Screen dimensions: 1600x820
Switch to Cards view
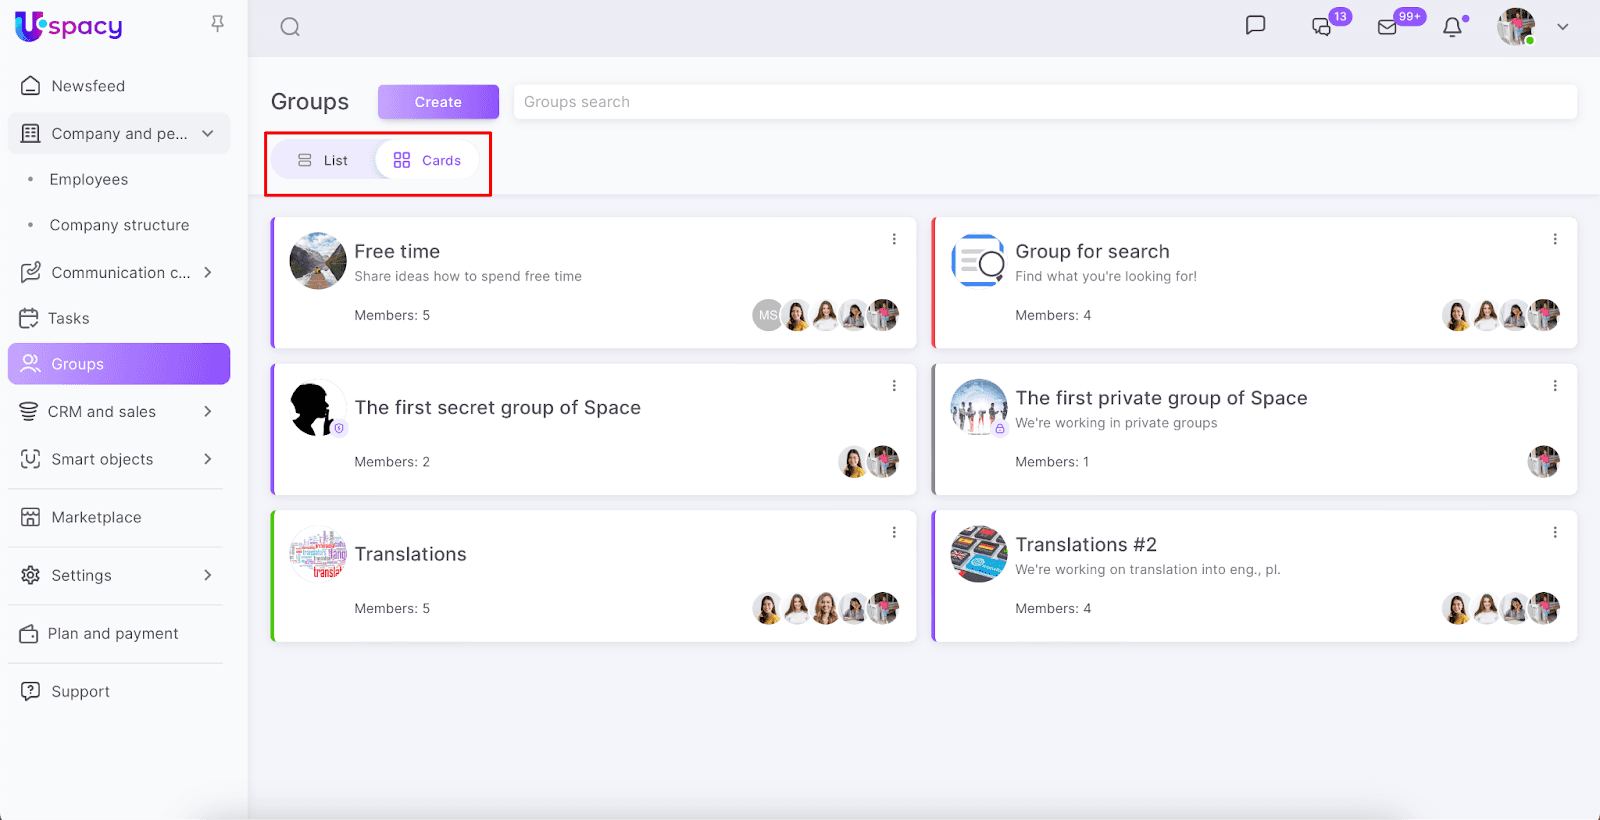tap(428, 160)
